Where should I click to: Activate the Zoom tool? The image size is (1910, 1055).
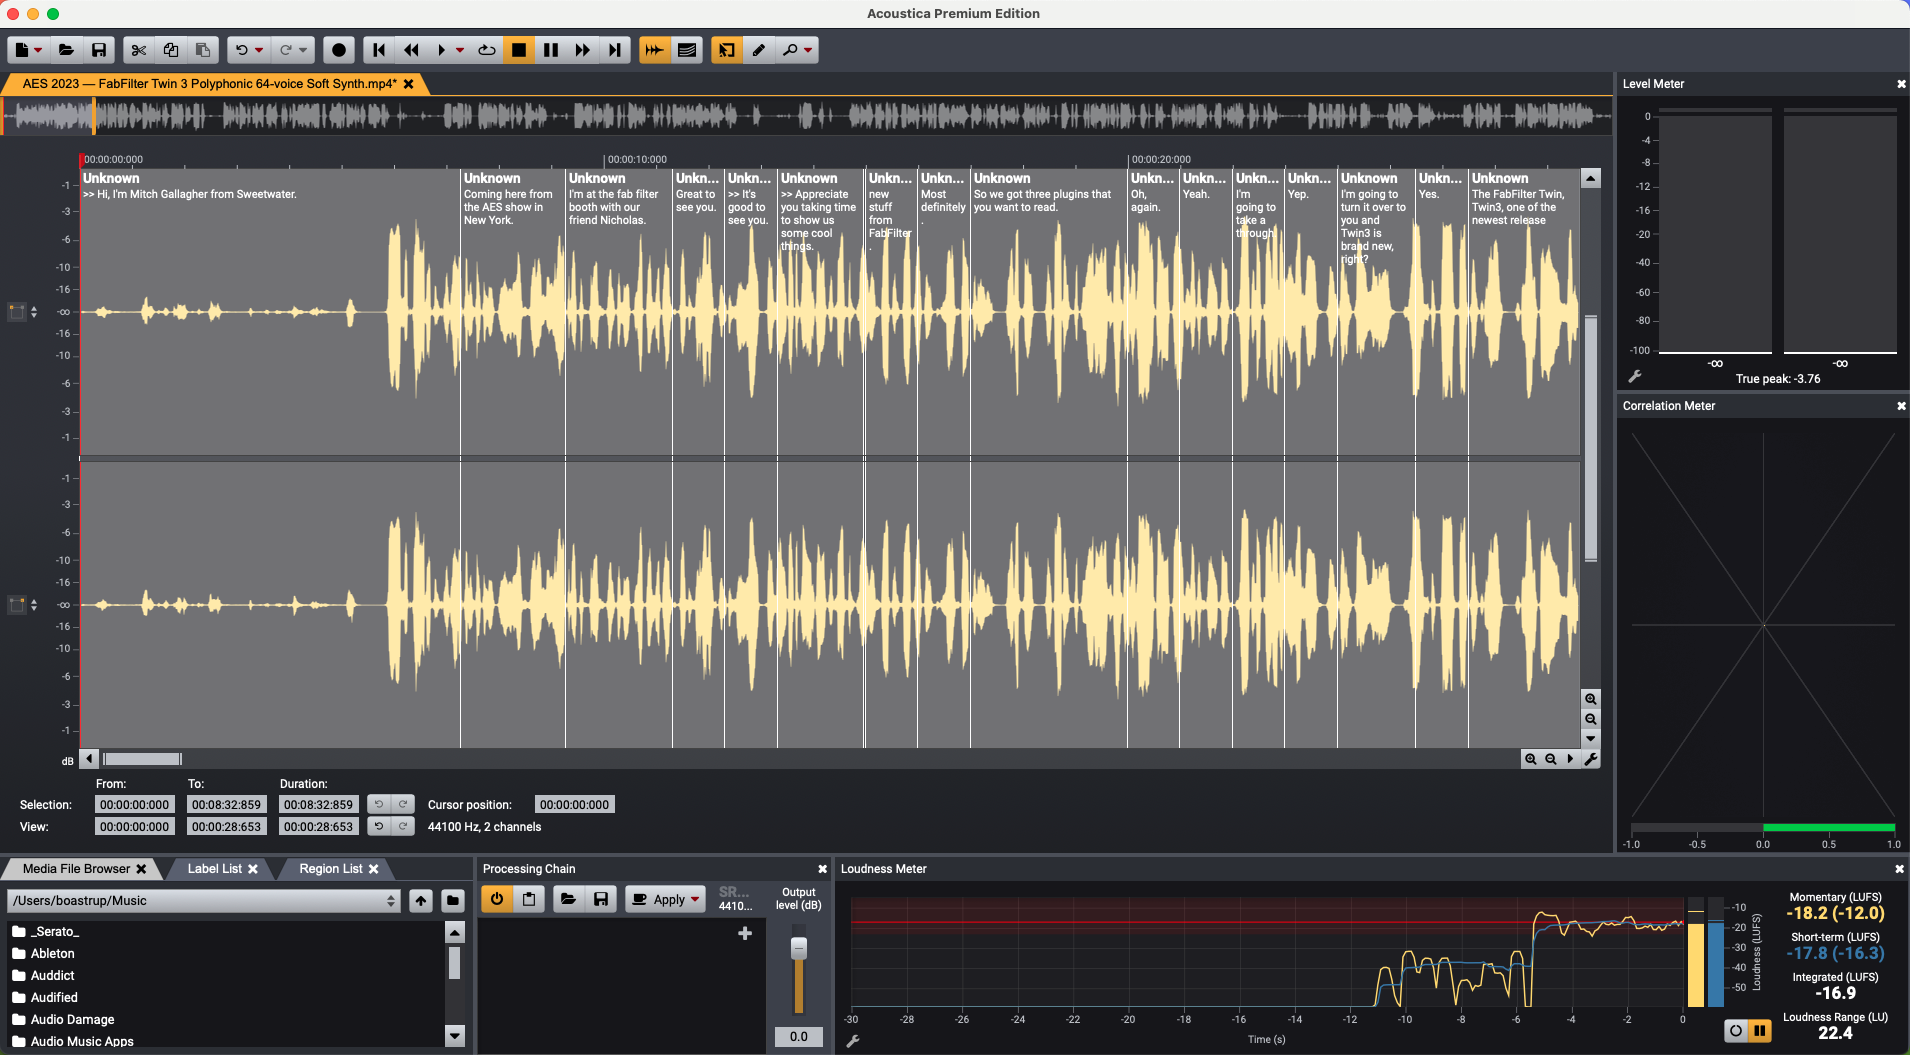[x=791, y=49]
